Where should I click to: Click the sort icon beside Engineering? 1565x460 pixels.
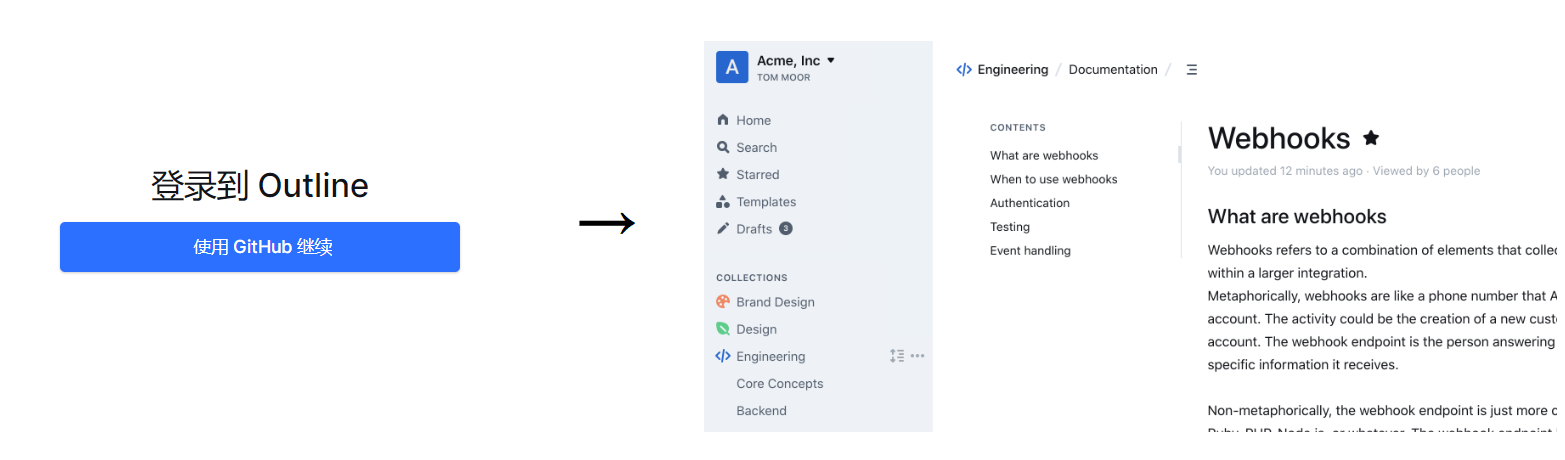coord(897,356)
